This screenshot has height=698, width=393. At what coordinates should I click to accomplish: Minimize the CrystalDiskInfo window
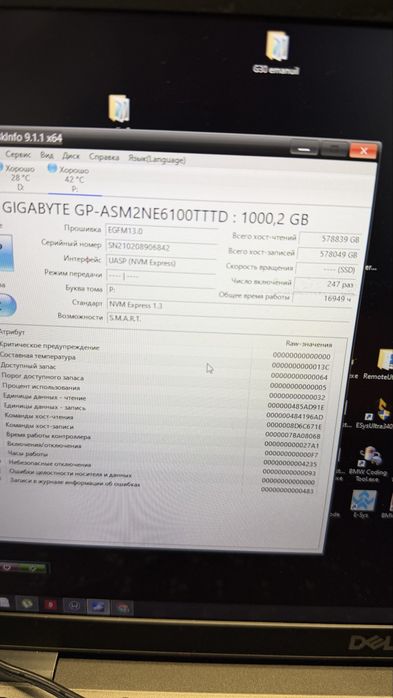304,148
